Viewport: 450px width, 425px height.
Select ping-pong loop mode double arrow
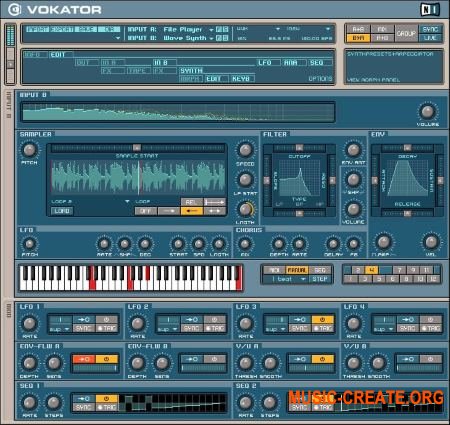pos(215,211)
